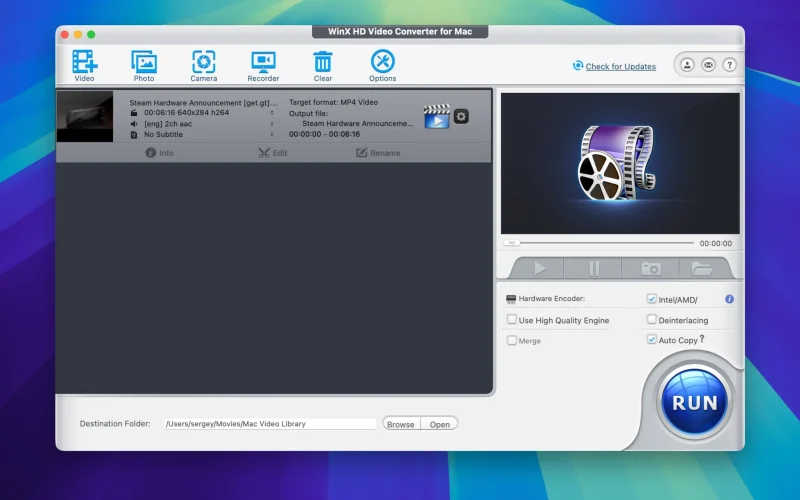This screenshot has width=800, height=500.
Task: Click Hardware Encoder info icon
Action: [730, 299]
